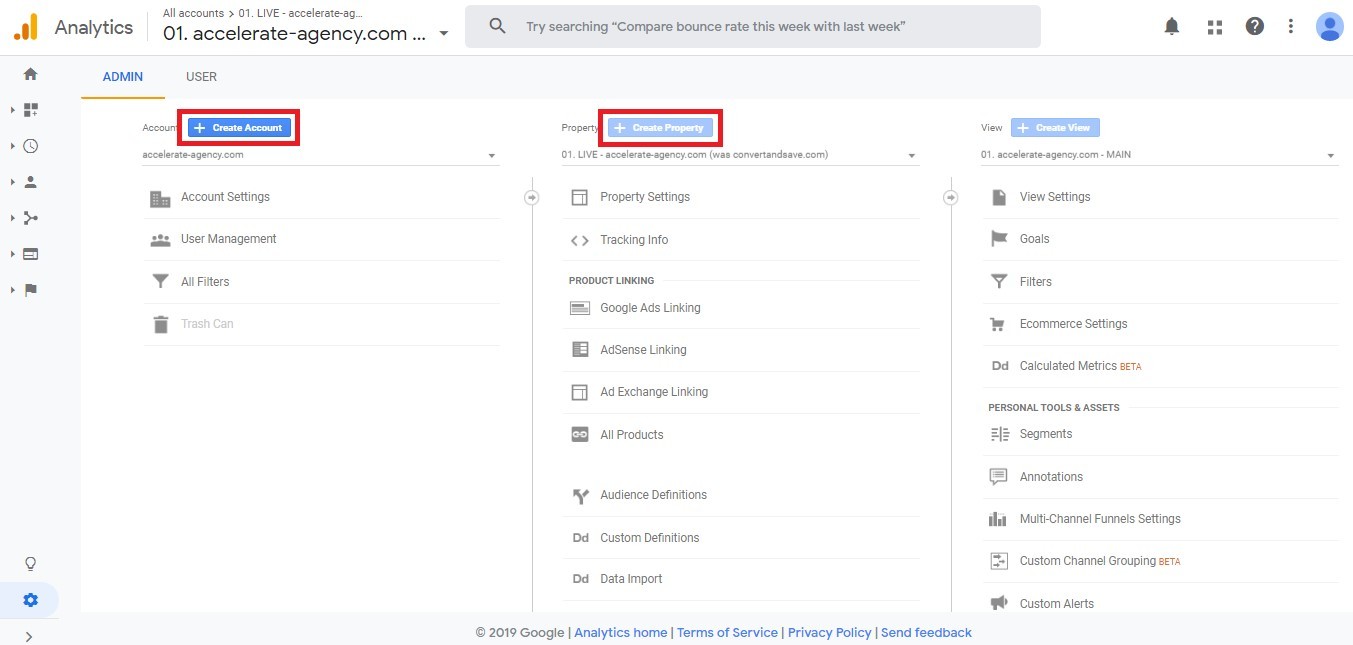
Task: Expand Customization arrow in left sidebar
Action: tap(12, 110)
